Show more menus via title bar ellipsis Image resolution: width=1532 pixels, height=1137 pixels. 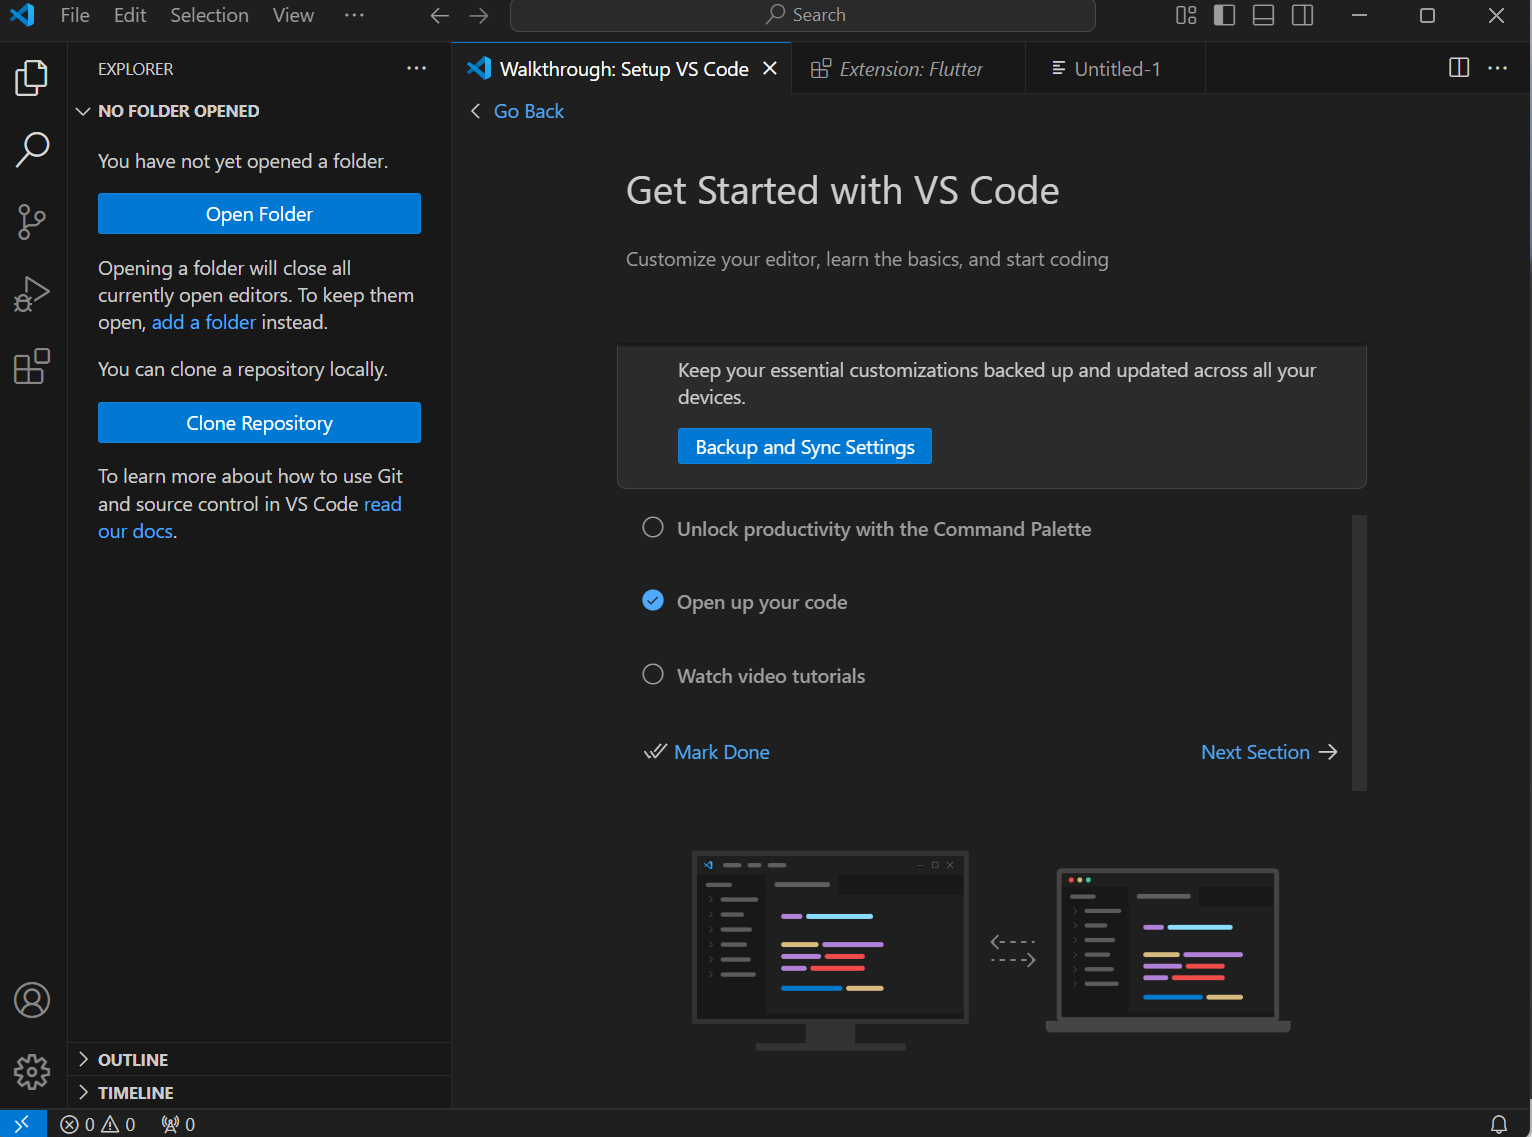pyautogui.click(x=354, y=15)
